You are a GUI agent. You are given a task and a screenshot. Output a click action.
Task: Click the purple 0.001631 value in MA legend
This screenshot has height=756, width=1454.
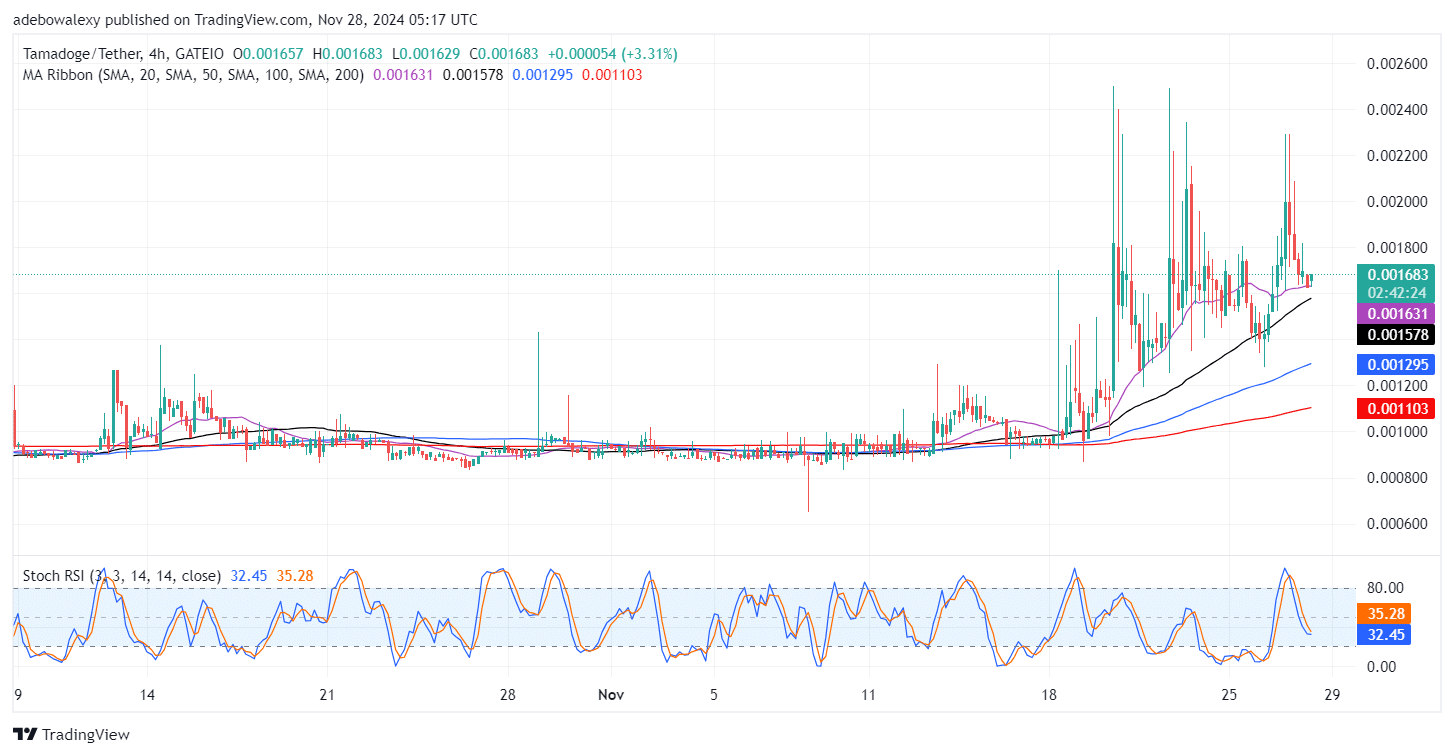pyautogui.click(x=403, y=75)
